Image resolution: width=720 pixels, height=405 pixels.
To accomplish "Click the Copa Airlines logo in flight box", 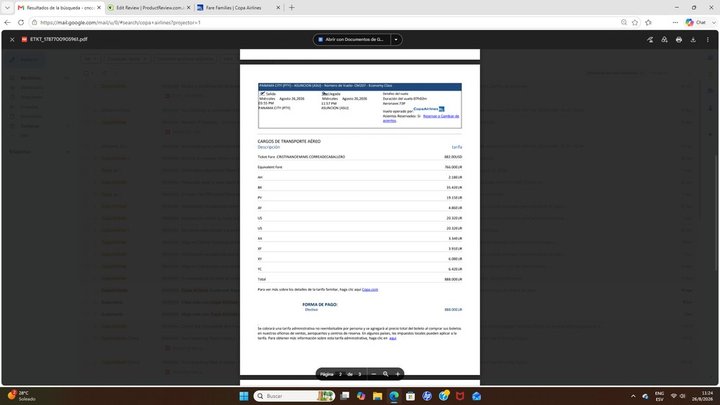I will pos(428,109).
